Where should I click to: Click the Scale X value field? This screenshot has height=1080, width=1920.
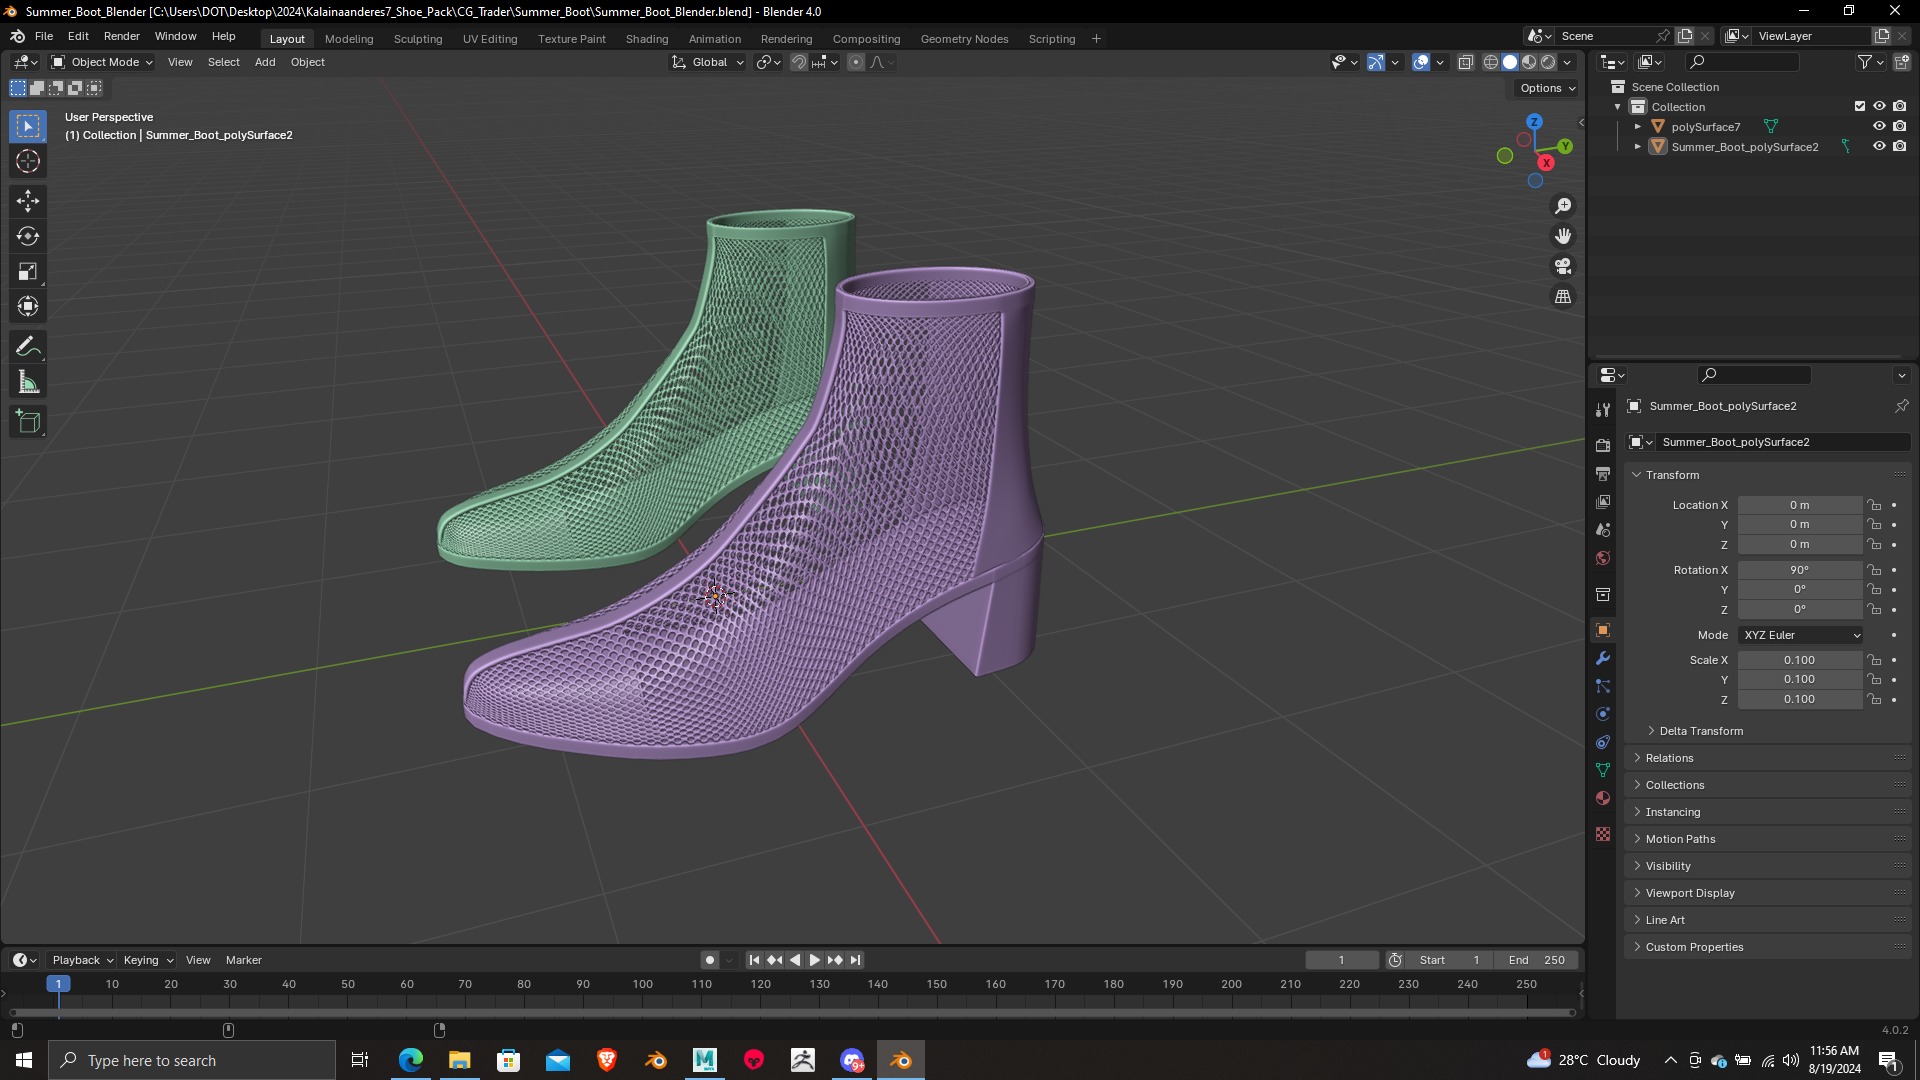(x=1800, y=660)
